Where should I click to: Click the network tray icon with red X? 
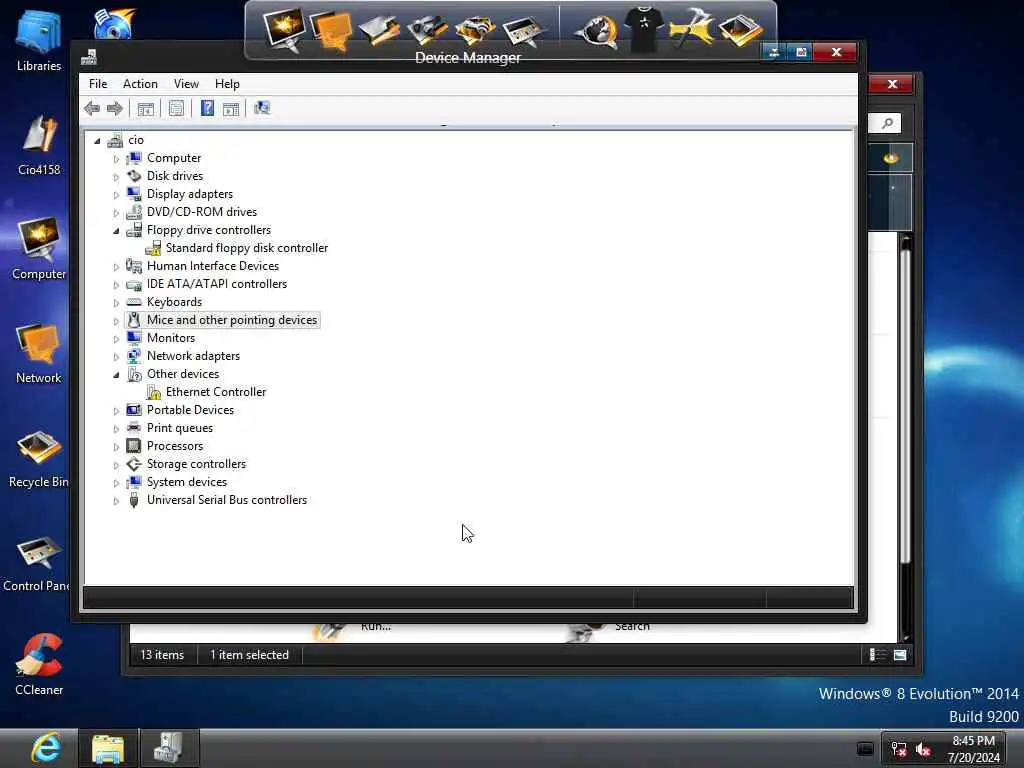899,749
